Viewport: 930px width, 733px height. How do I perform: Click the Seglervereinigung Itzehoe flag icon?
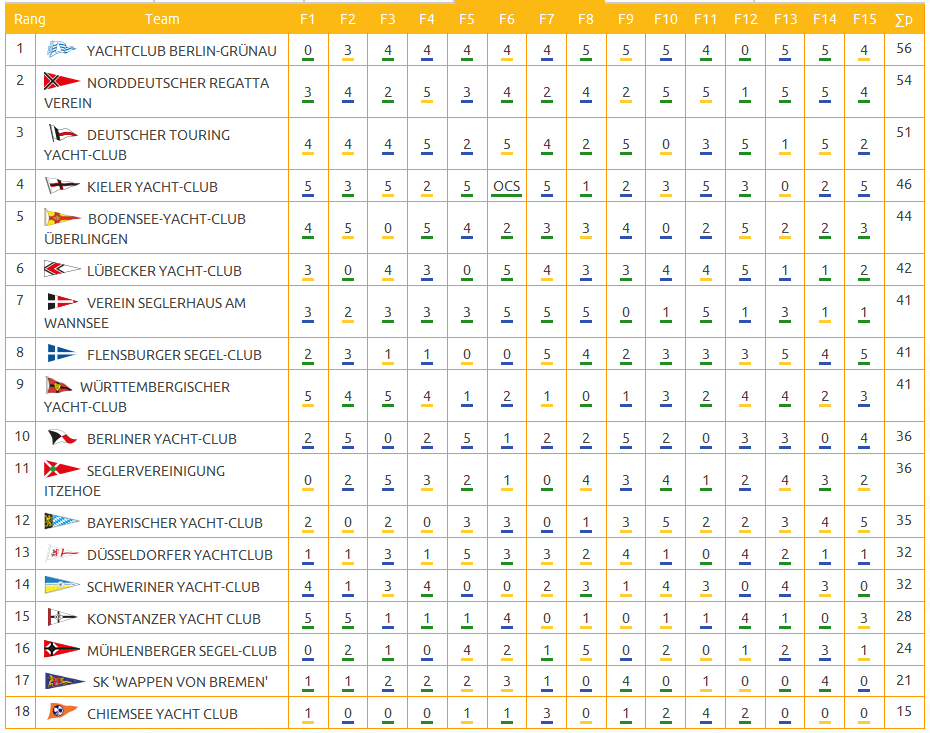[x=62, y=470]
